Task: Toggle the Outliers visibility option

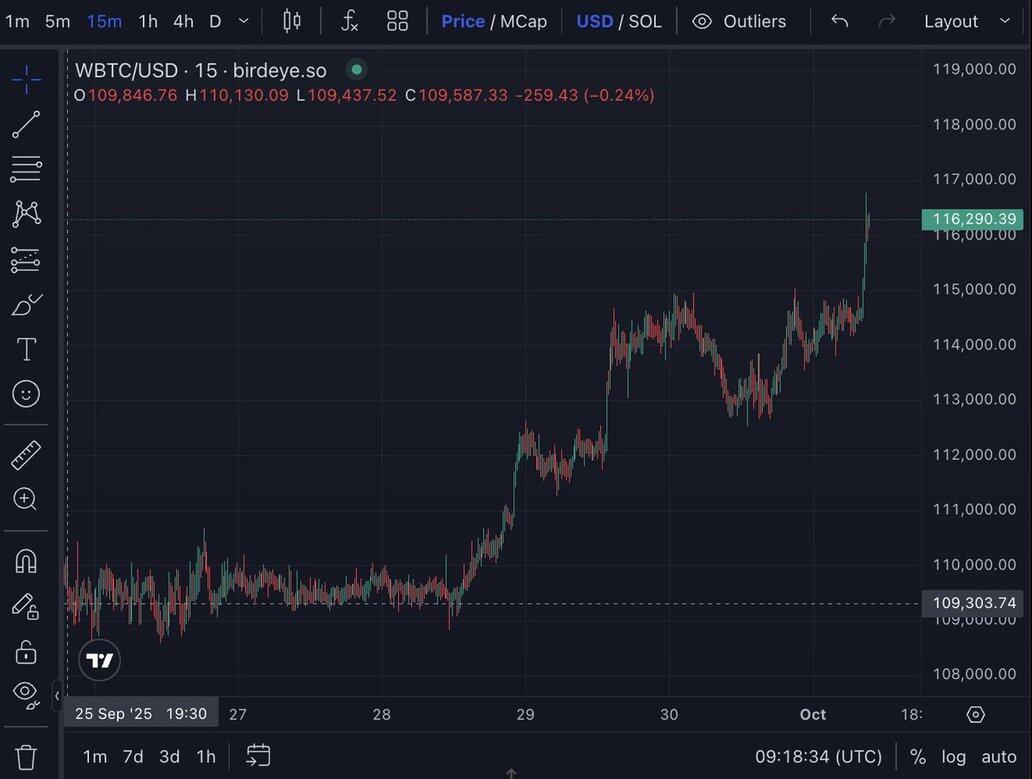Action: [x=739, y=21]
